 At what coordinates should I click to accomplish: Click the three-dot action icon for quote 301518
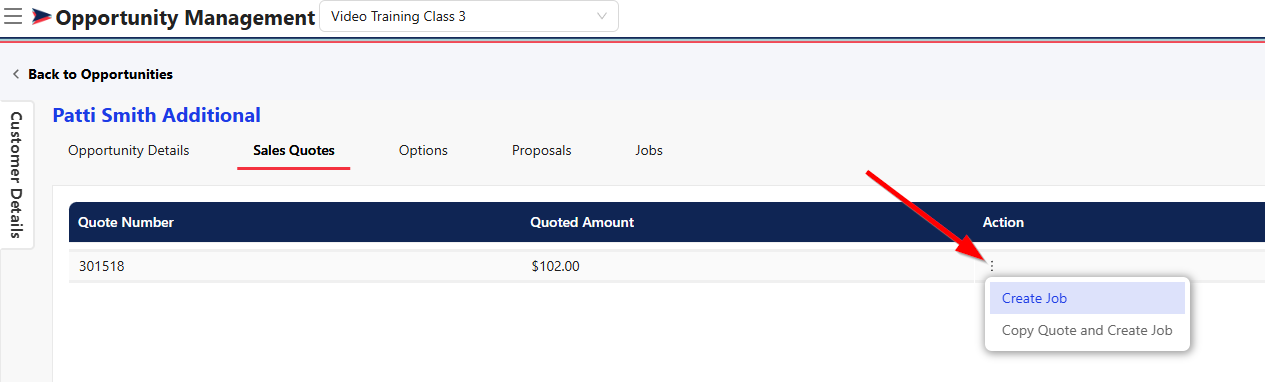click(x=992, y=266)
